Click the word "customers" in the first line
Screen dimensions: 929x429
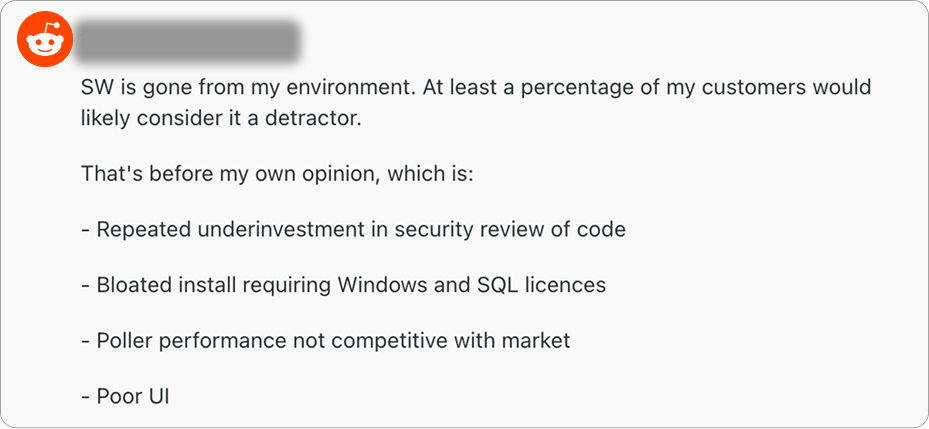click(760, 87)
